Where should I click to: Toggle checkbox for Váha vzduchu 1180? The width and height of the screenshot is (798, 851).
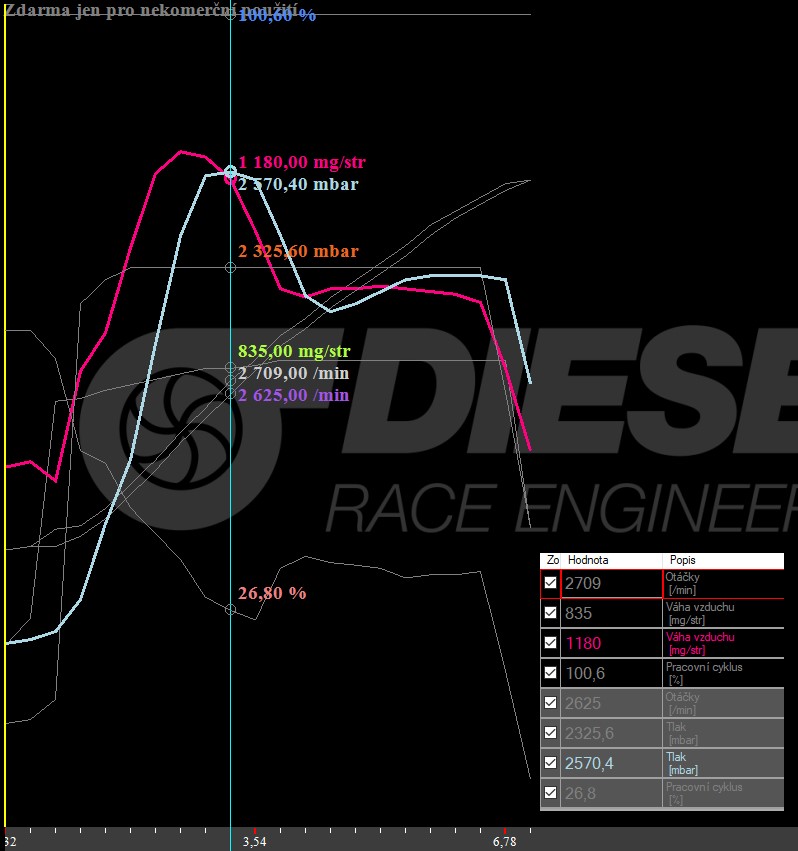550,643
